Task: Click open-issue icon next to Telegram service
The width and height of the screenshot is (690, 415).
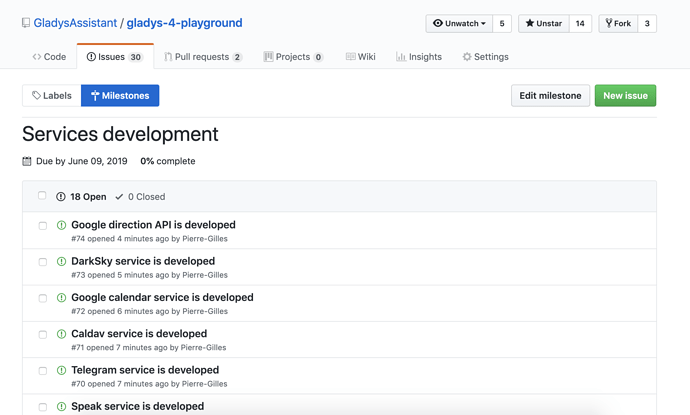Action: tap(62, 371)
